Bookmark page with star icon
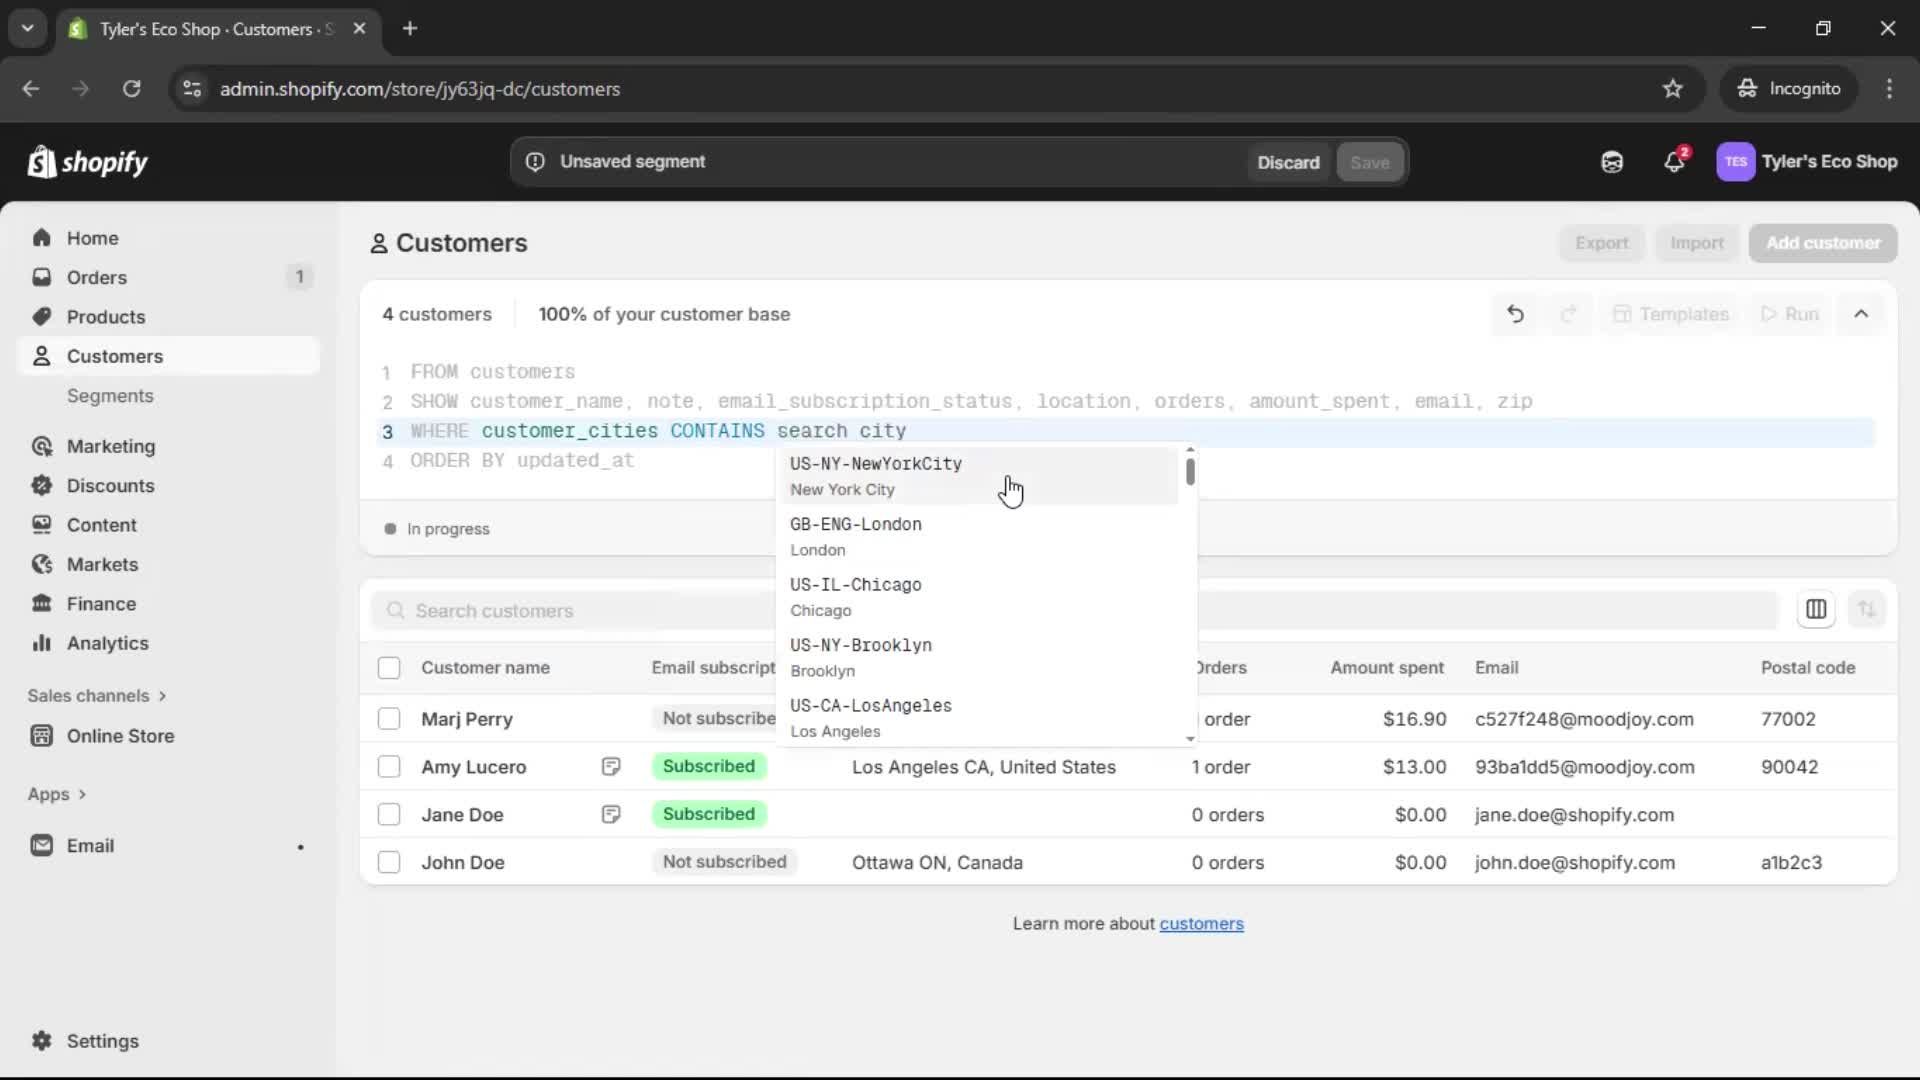The width and height of the screenshot is (1920, 1080). pyautogui.click(x=1672, y=89)
